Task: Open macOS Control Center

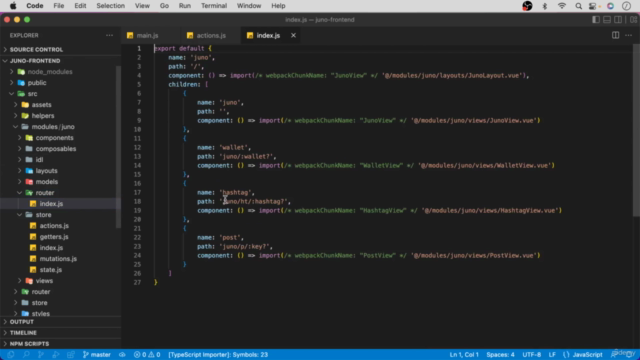Action: [x=593, y=6]
